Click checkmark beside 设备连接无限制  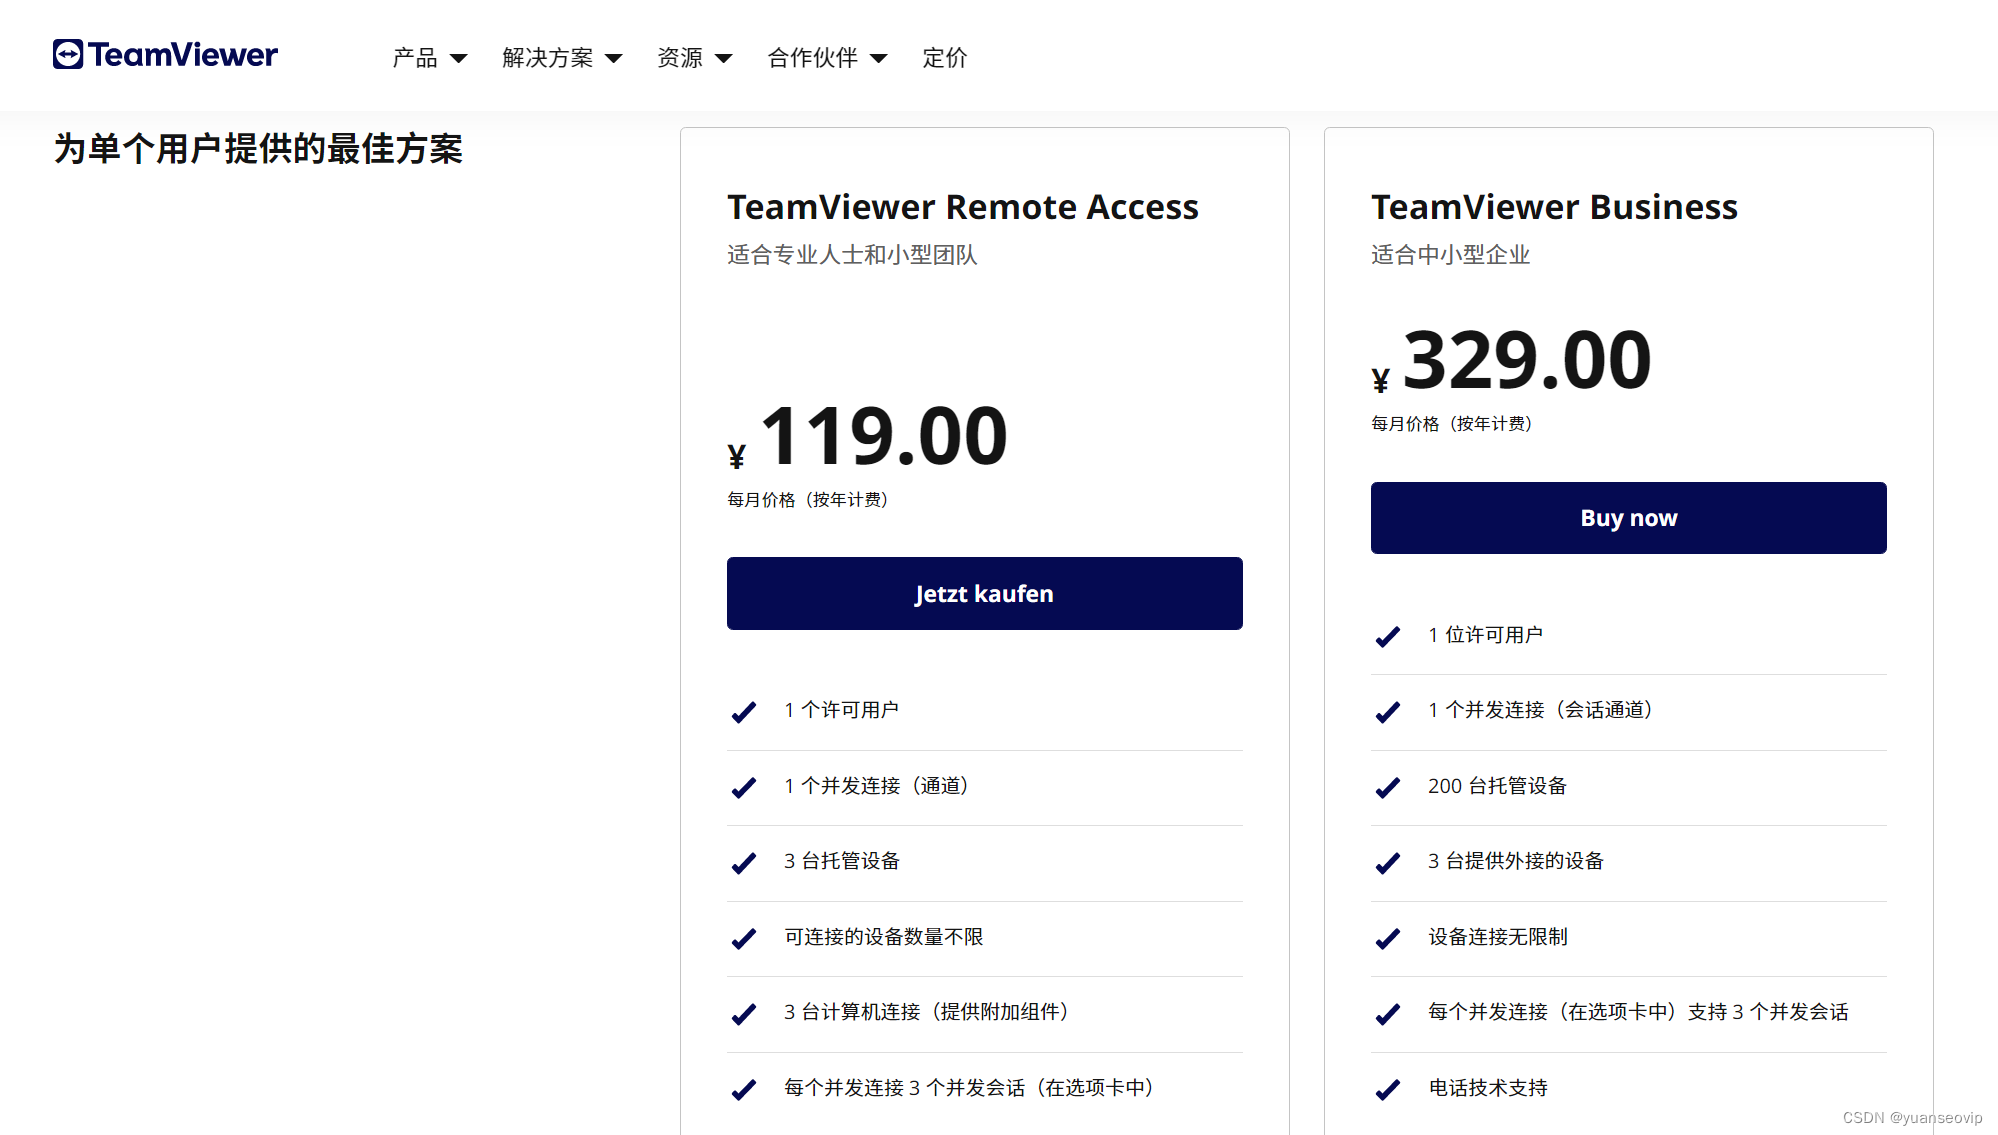coord(1387,938)
